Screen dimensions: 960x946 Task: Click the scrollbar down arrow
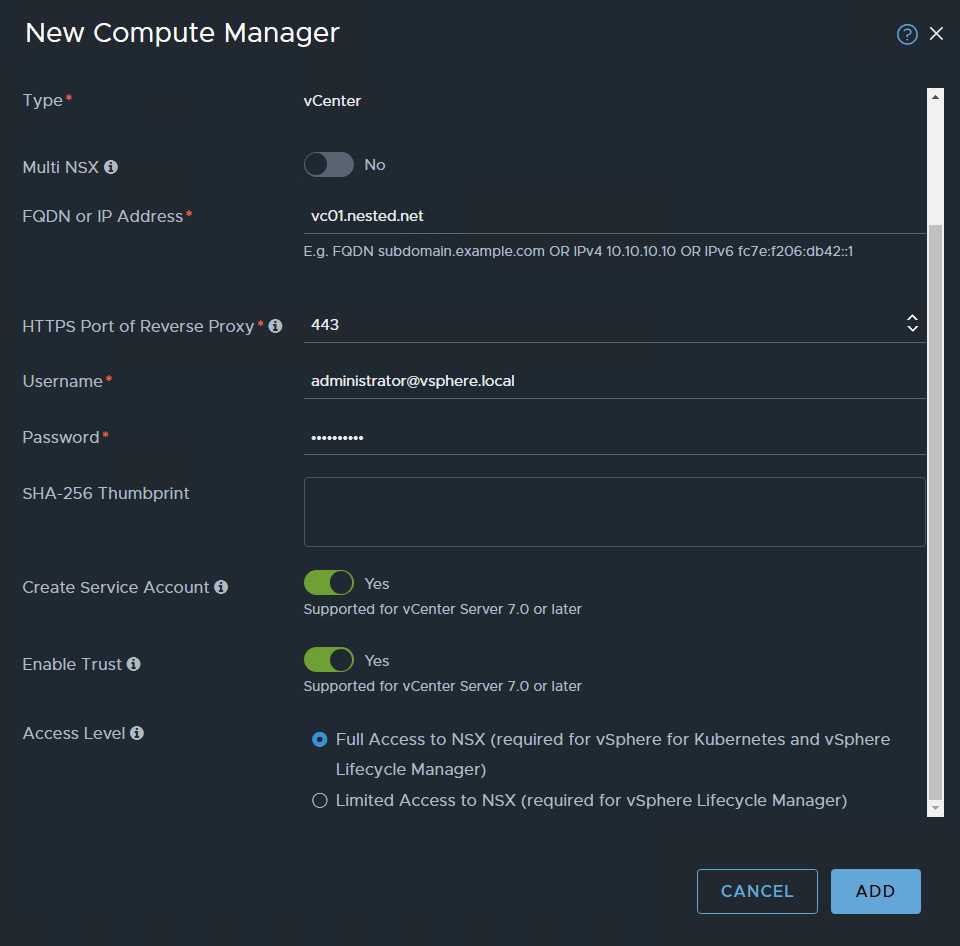click(x=935, y=808)
